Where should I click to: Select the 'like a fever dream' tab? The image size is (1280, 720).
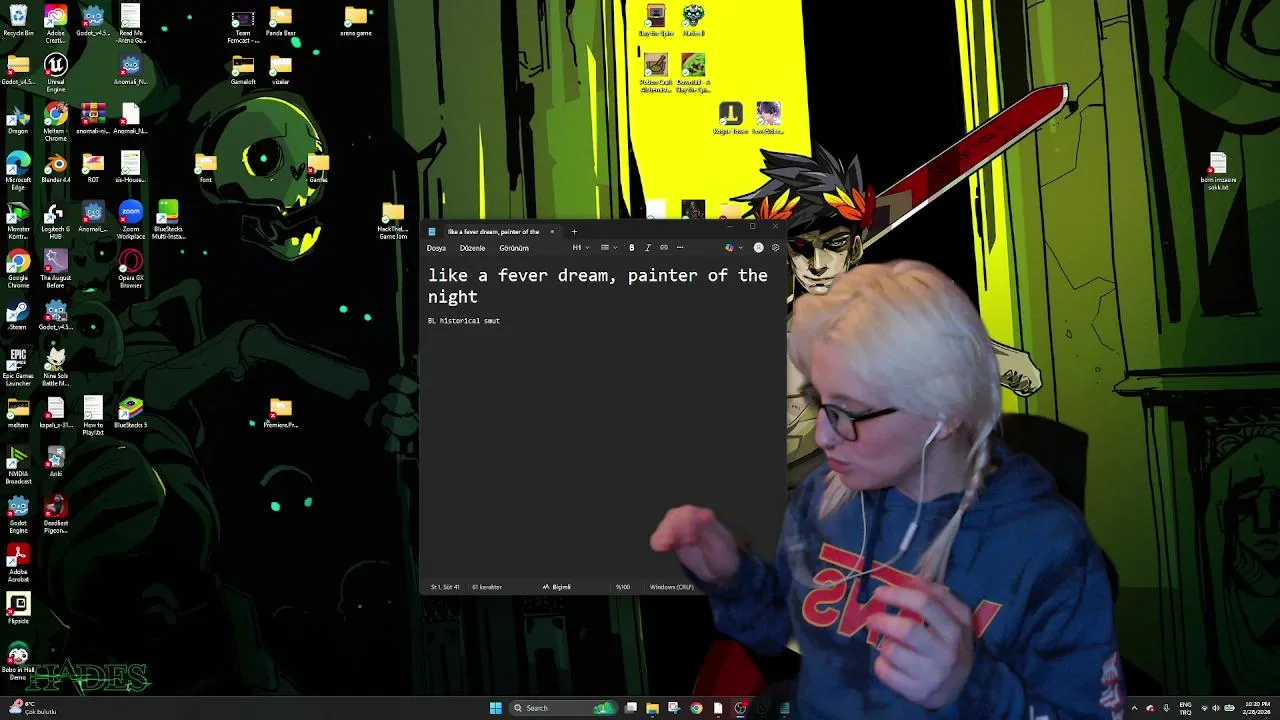tap(493, 232)
